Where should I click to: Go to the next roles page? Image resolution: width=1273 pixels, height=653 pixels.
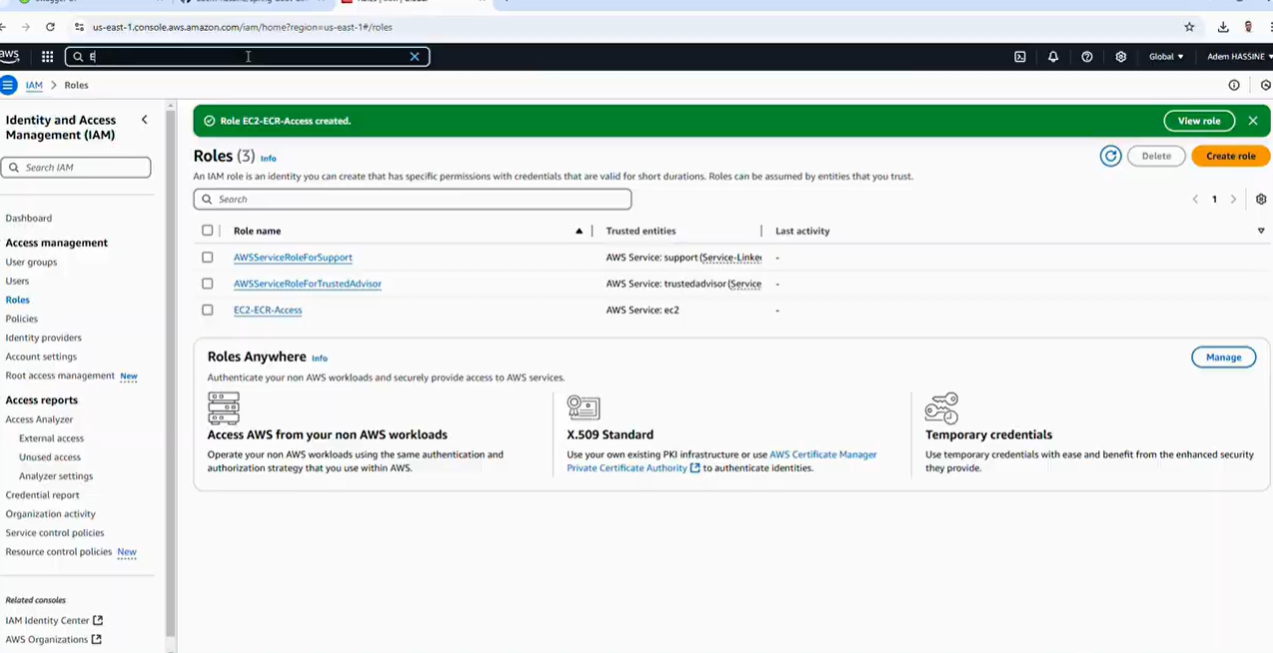tap(1233, 199)
